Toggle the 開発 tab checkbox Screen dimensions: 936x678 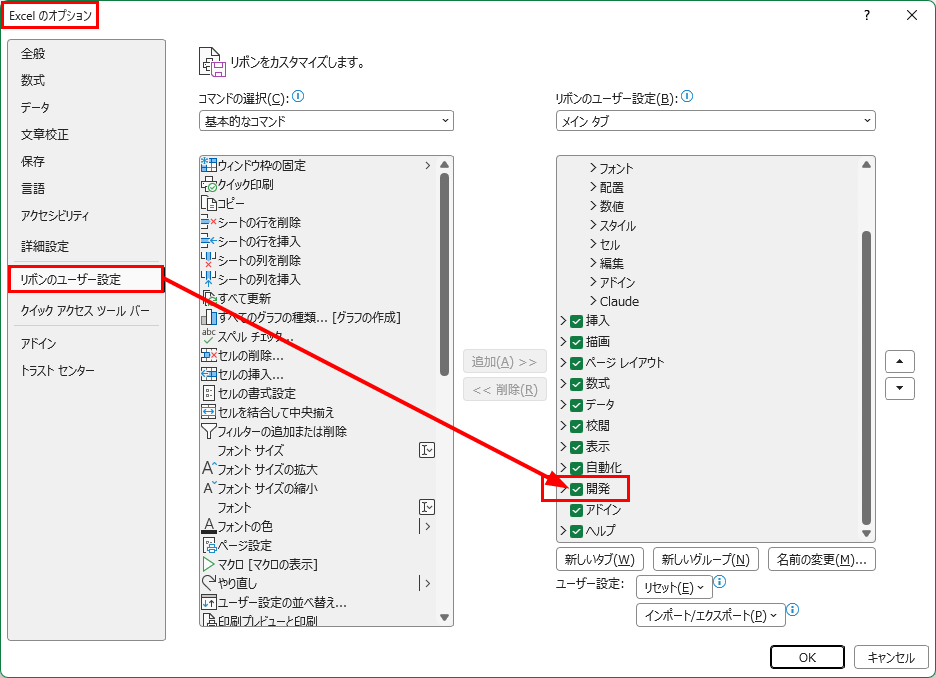point(576,489)
